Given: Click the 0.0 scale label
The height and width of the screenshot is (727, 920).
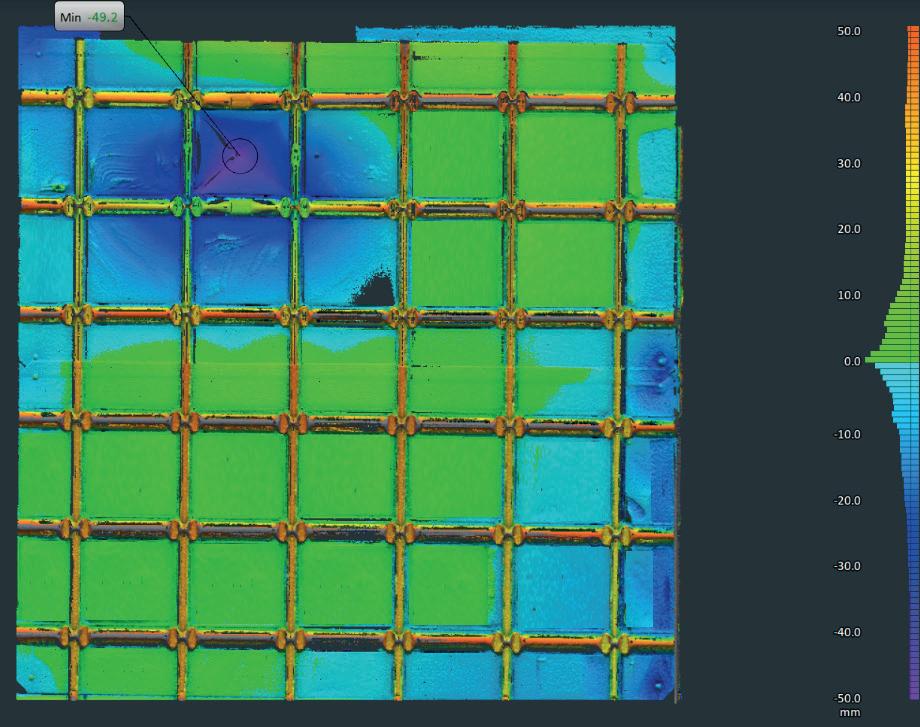Looking at the screenshot, I should pyautogui.click(x=852, y=361).
